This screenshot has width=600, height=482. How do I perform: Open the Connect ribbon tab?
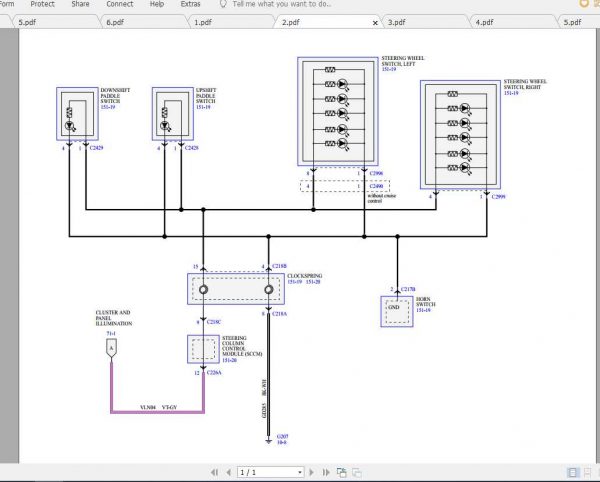tap(119, 4)
